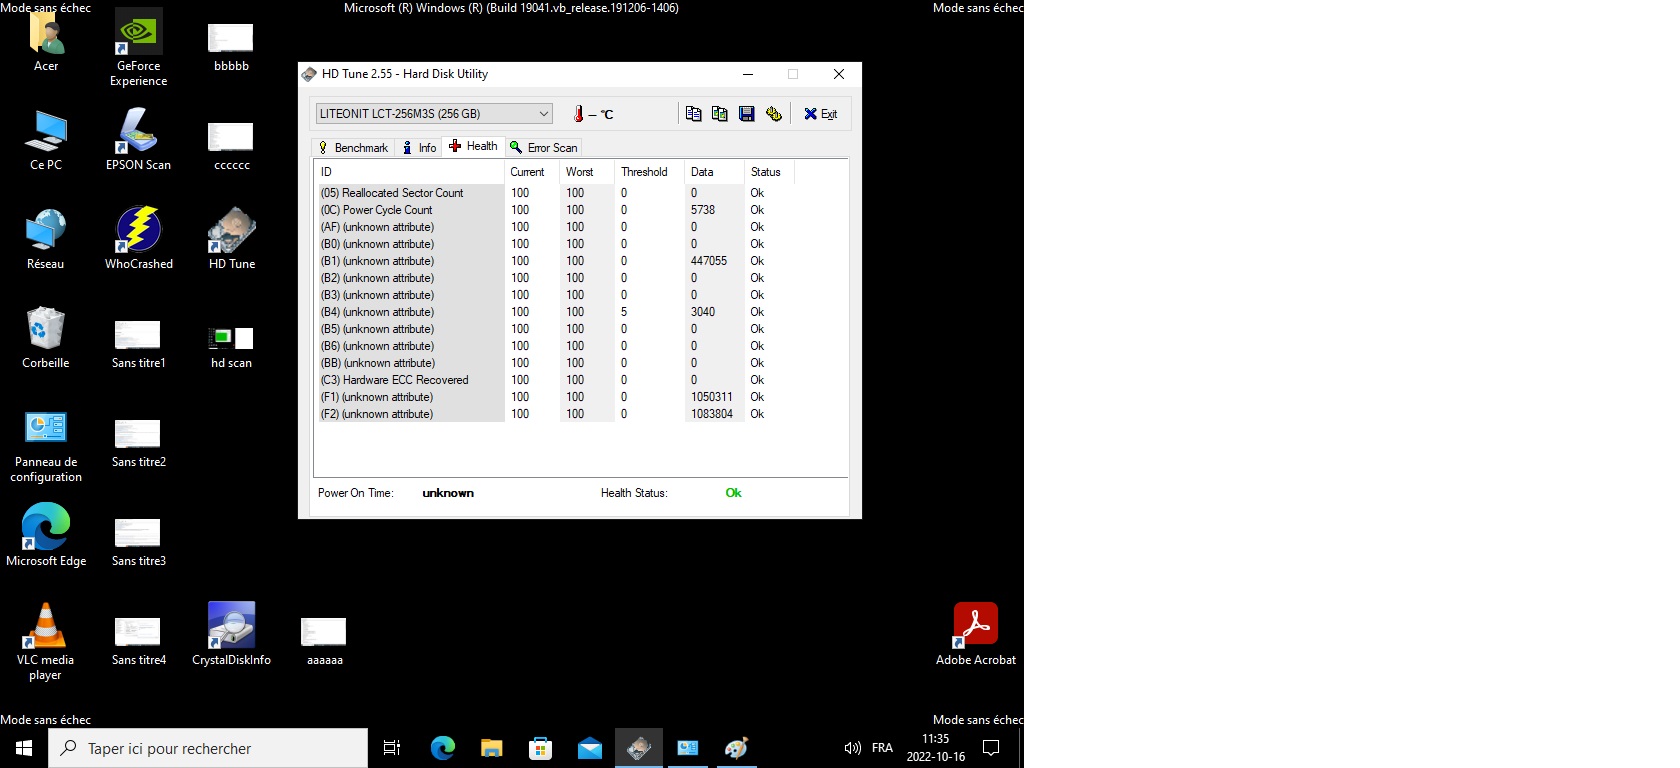Select the aaaaaa desktop file

pyautogui.click(x=324, y=641)
